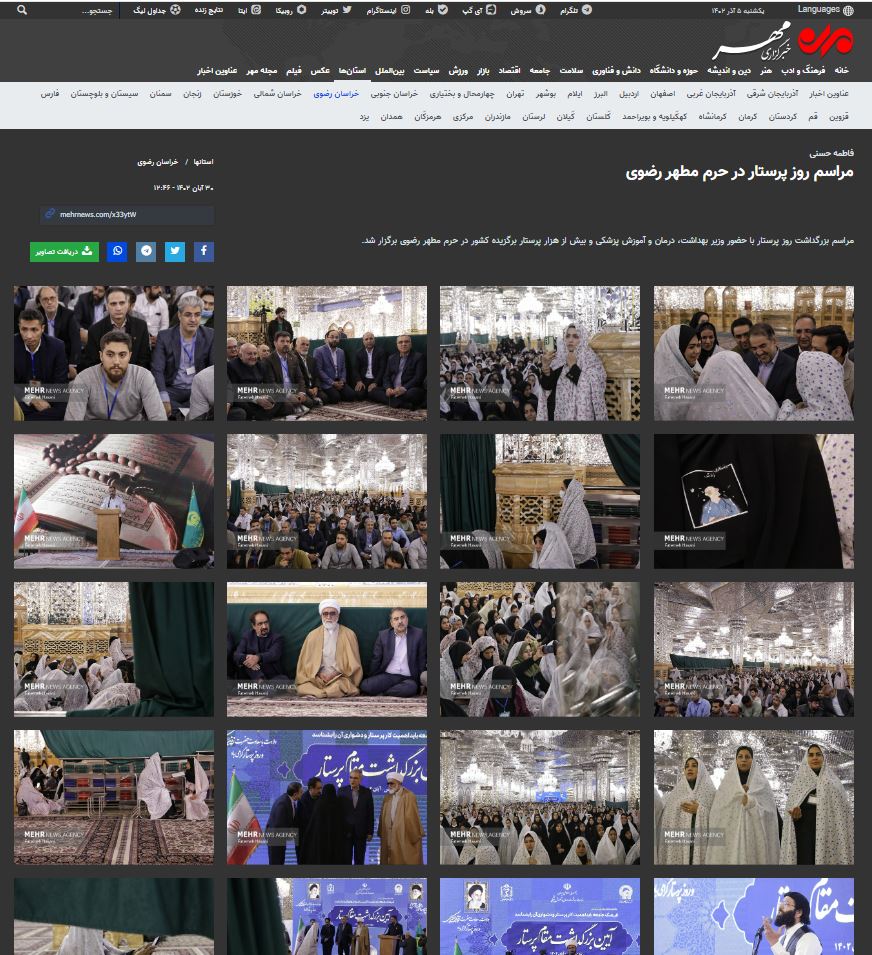The image size is (872, 955).
Task: Open photo of three women in white chadors
Action: (754, 797)
